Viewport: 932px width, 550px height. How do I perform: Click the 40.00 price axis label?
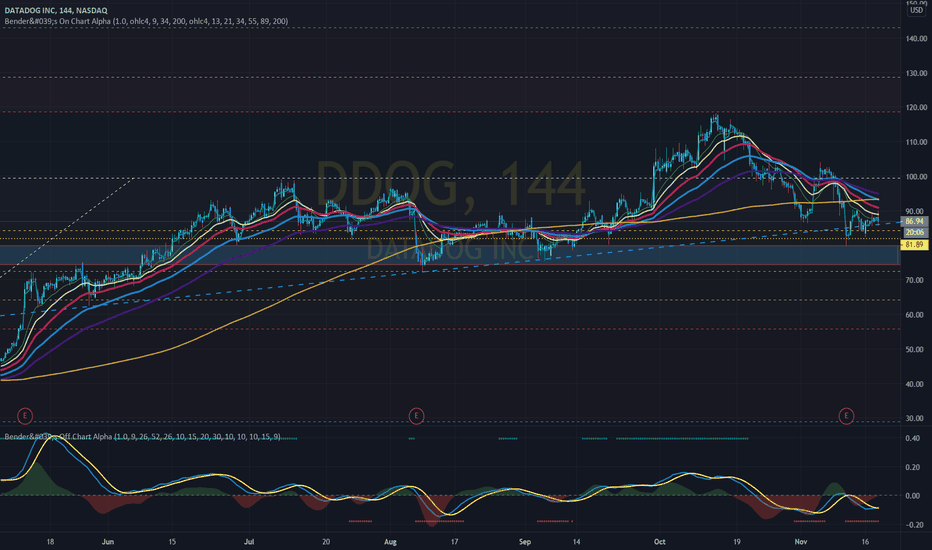tap(916, 384)
